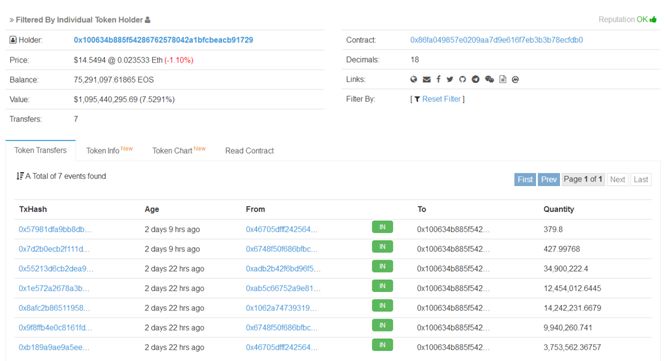Click the person icon after 'Token Holder'

(148, 20)
